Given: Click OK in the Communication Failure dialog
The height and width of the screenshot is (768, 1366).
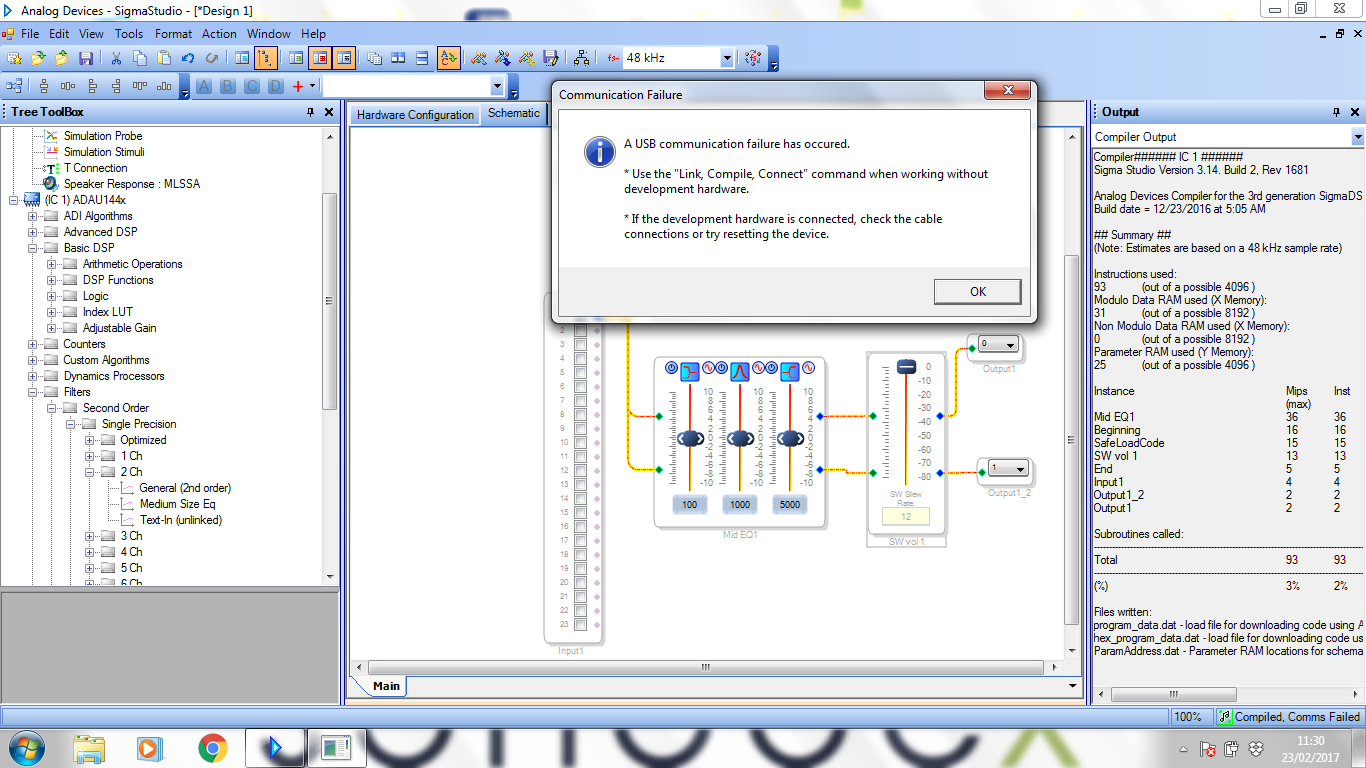Looking at the screenshot, I should (978, 291).
